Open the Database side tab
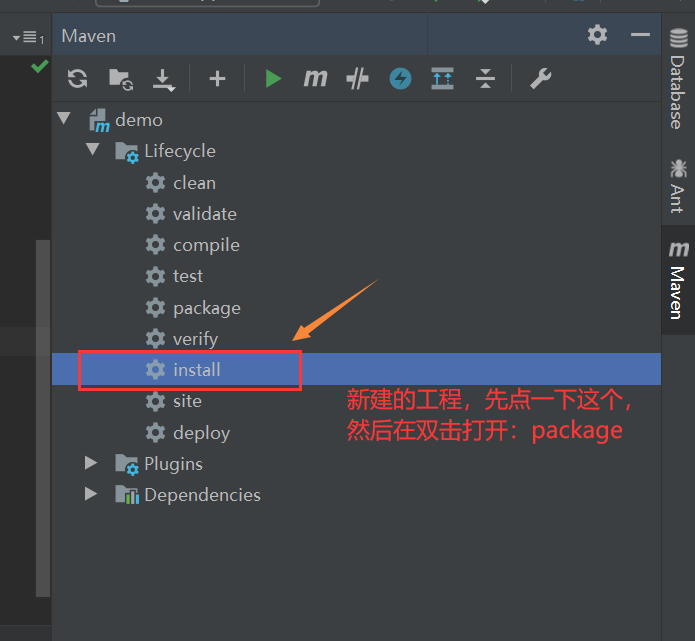Screen dimensions: 695x641 pyautogui.click(x=678, y=79)
